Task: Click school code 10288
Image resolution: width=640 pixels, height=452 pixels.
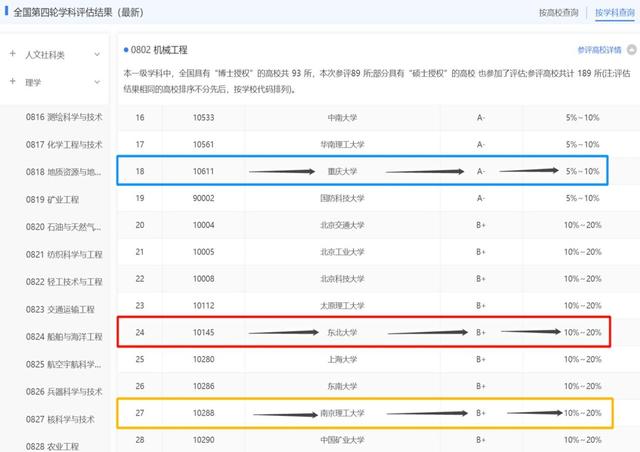Action: coord(203,413)
